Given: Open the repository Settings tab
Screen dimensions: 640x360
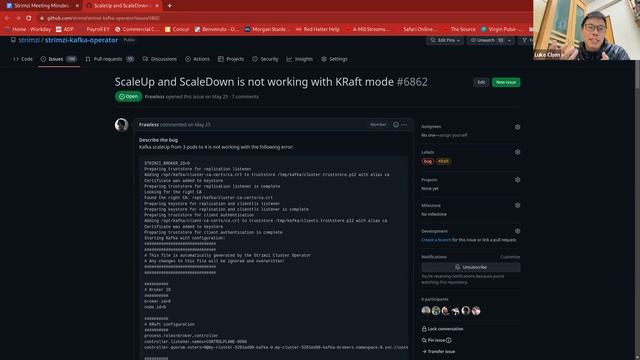Looking at the screenshot, I should [334, 59].
